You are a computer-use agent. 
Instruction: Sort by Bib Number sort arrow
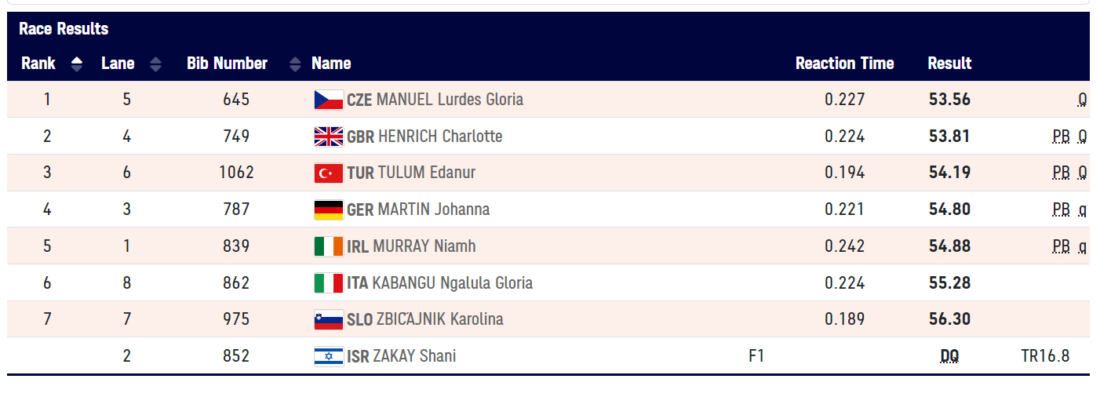[x=295, y=64]
